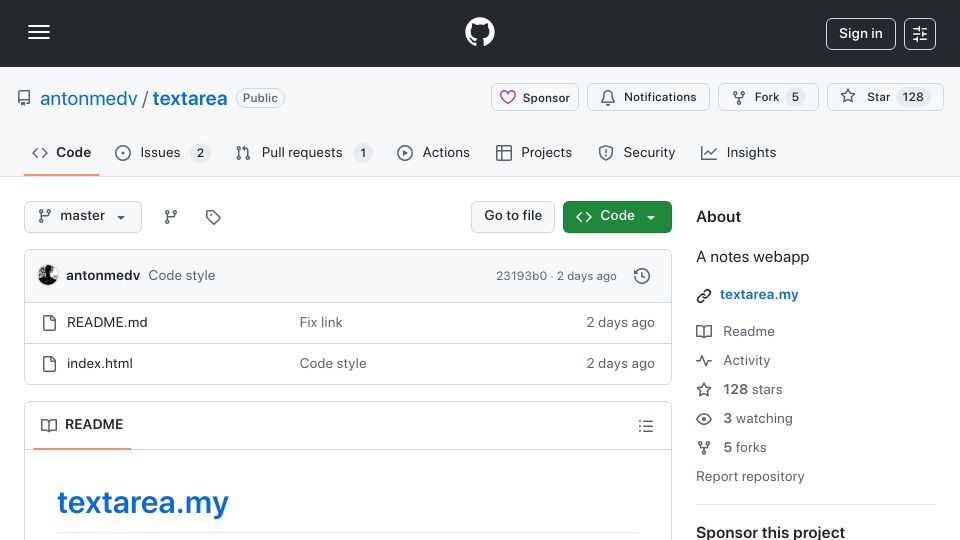The width and height of the screenshot is (960, 540).
Task: Click the fork count 5 badge
Action: click(x=795, y=97)
